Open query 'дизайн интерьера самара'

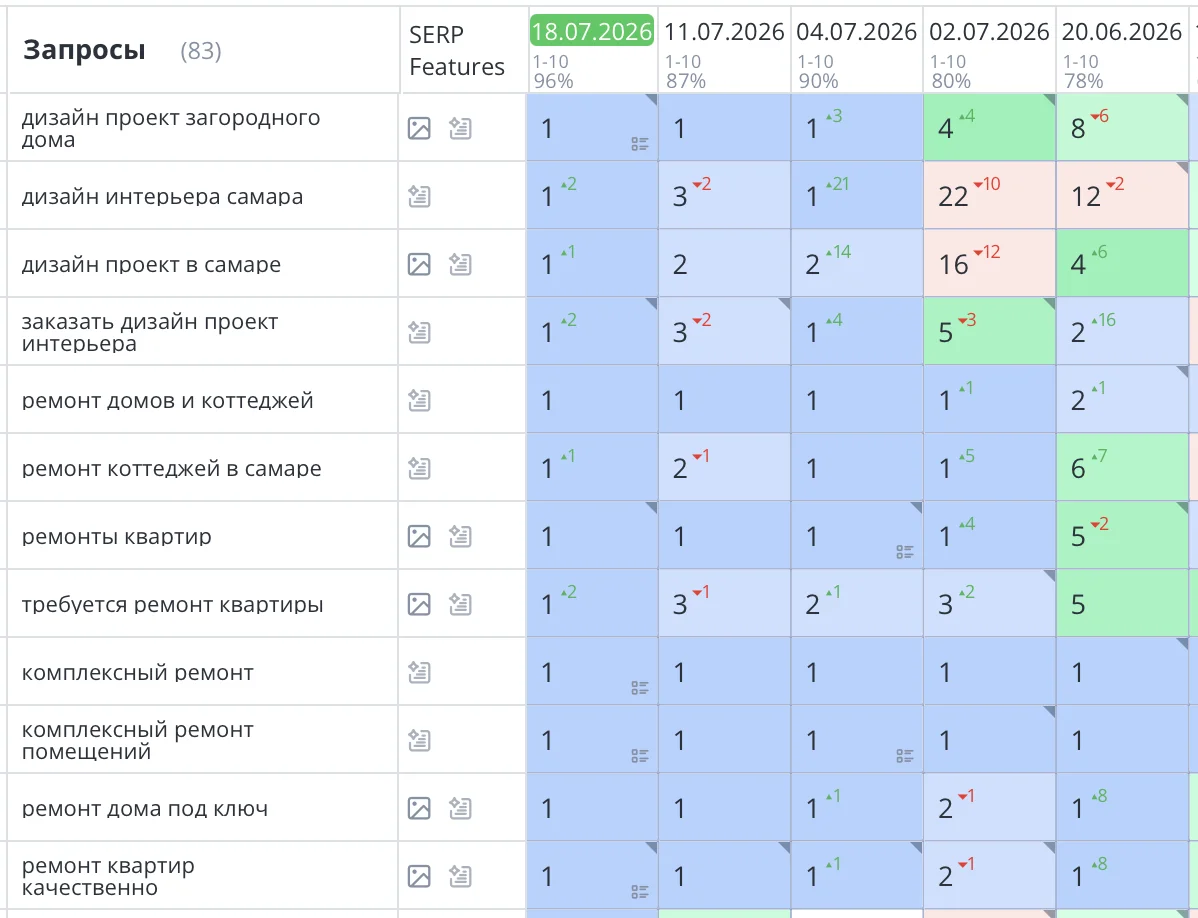[162, 196]
